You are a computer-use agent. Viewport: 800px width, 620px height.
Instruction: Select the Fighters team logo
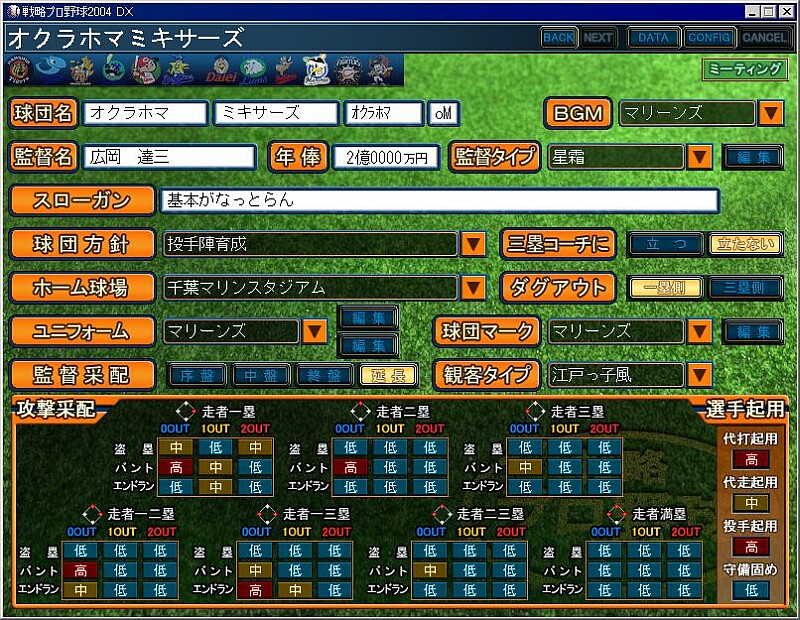pyautogui.click(x=348, y=70)
